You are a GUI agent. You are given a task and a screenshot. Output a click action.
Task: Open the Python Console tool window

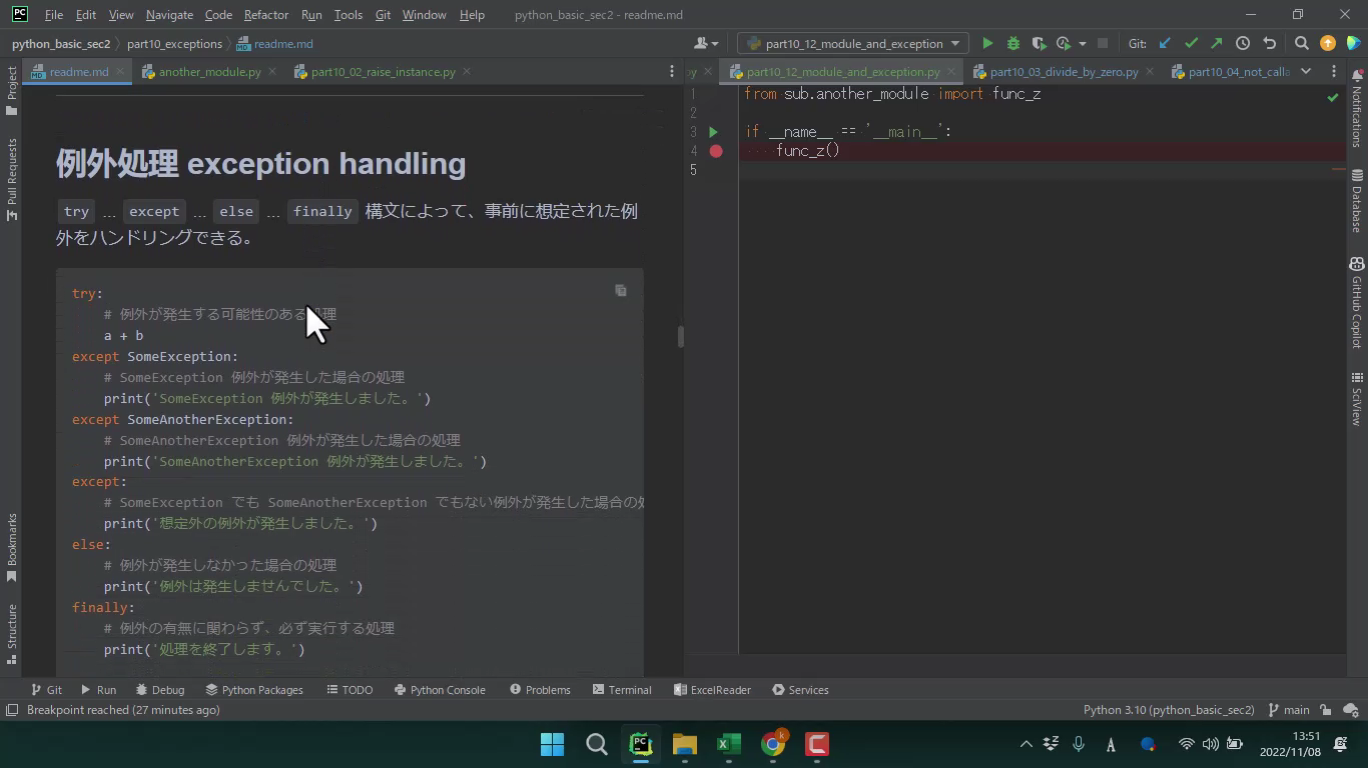pos(439,690)
